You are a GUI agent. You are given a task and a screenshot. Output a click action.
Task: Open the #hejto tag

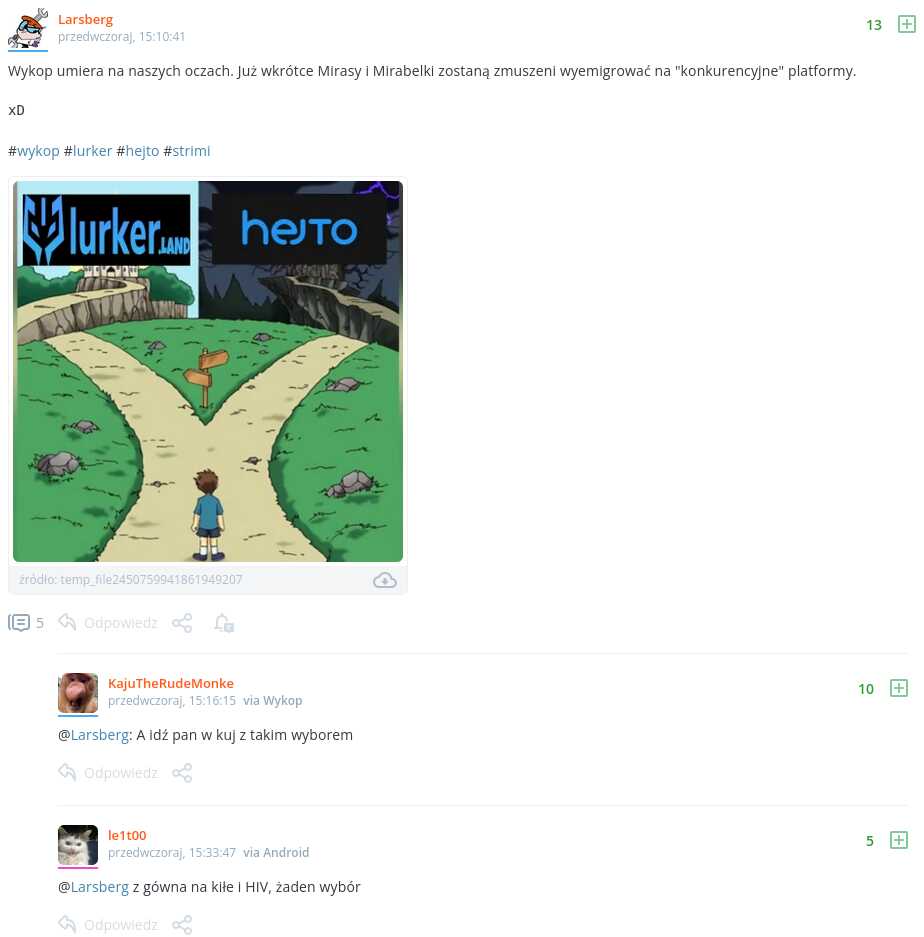coord(138,151)
